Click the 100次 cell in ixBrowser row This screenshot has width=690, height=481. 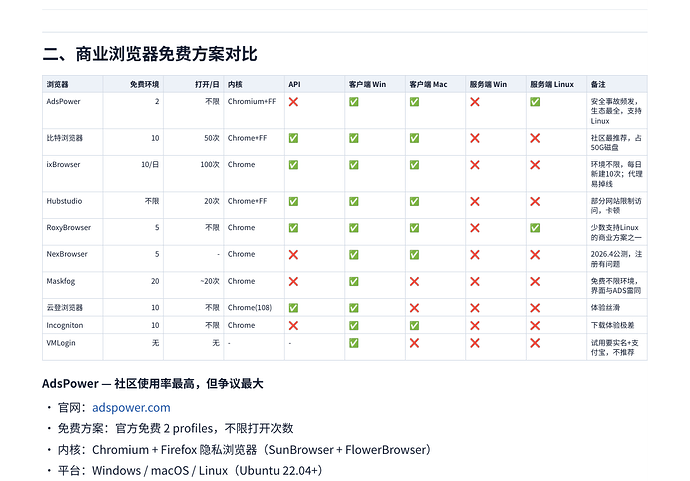(194, 174)
